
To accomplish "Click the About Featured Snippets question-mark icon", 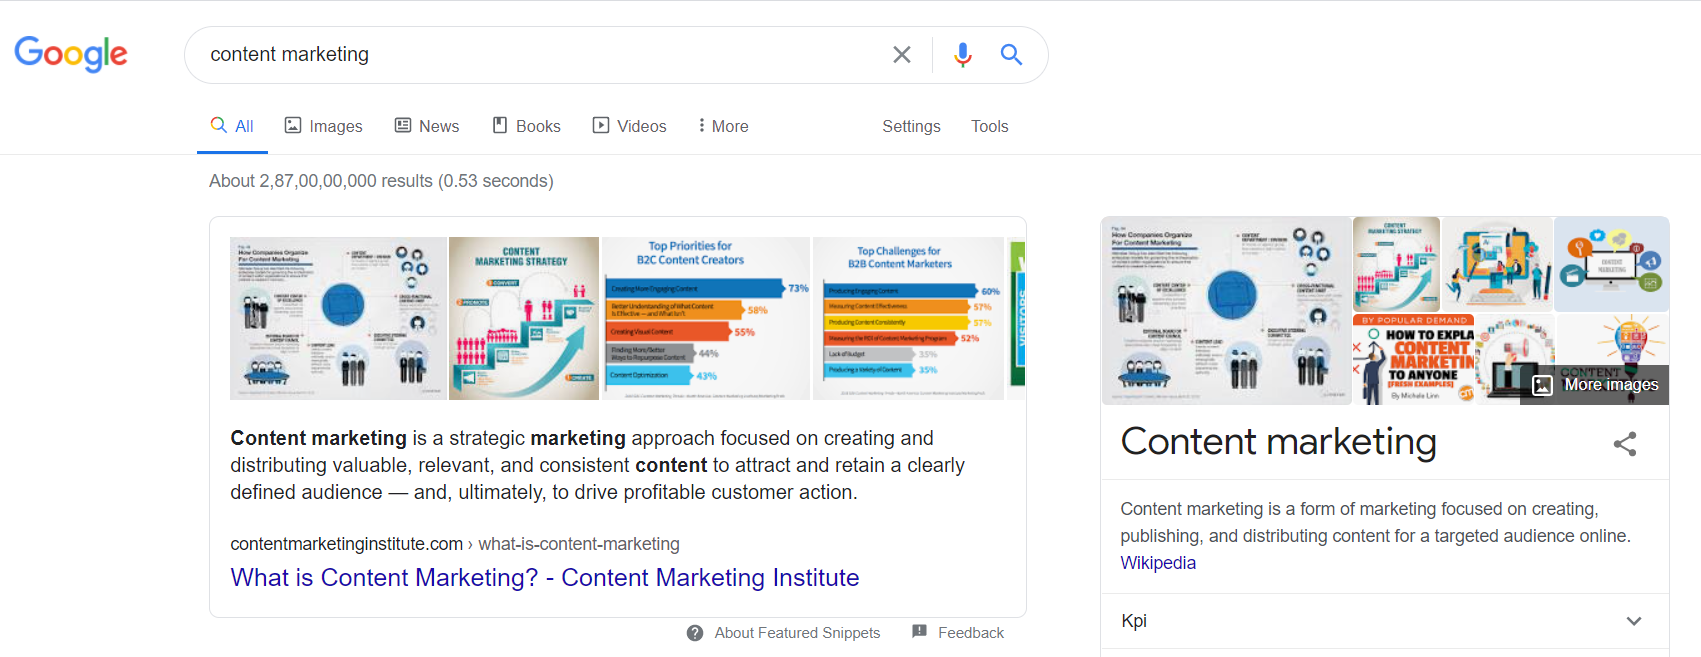I will 695,633.
